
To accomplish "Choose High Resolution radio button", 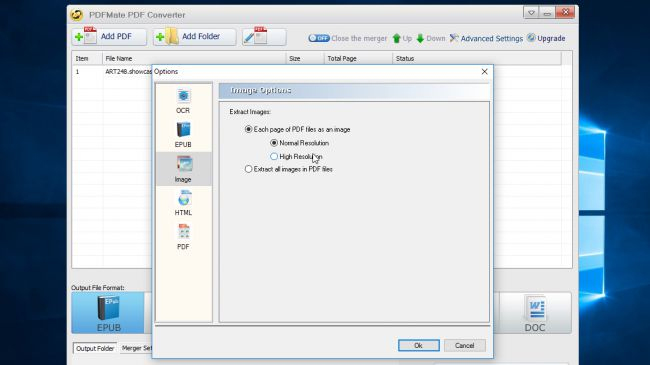I will click(x=296, y=157).
